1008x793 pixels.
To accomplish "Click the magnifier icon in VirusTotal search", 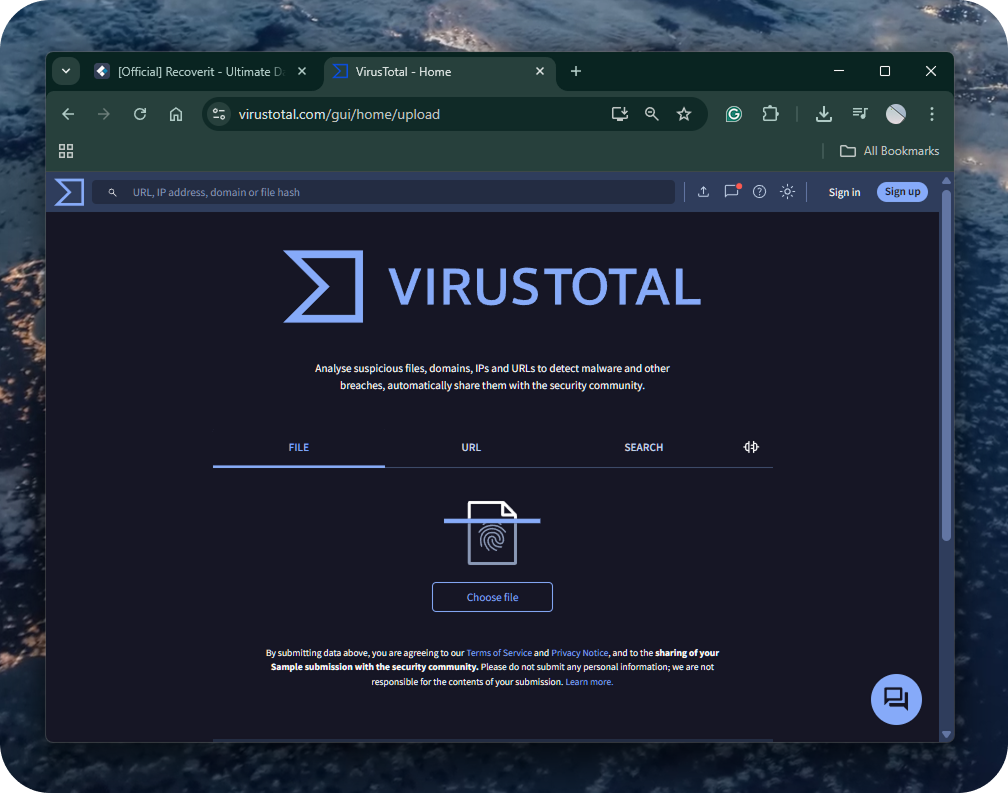I will [x=112, y=192].
